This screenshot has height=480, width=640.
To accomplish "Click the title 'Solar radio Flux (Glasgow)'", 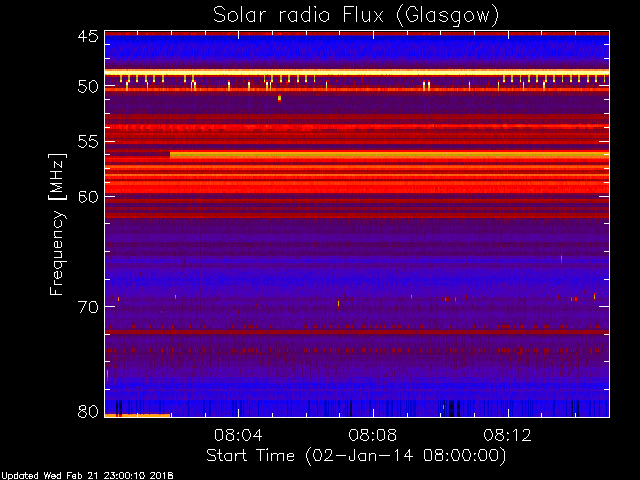I will [x=356, y=15].
